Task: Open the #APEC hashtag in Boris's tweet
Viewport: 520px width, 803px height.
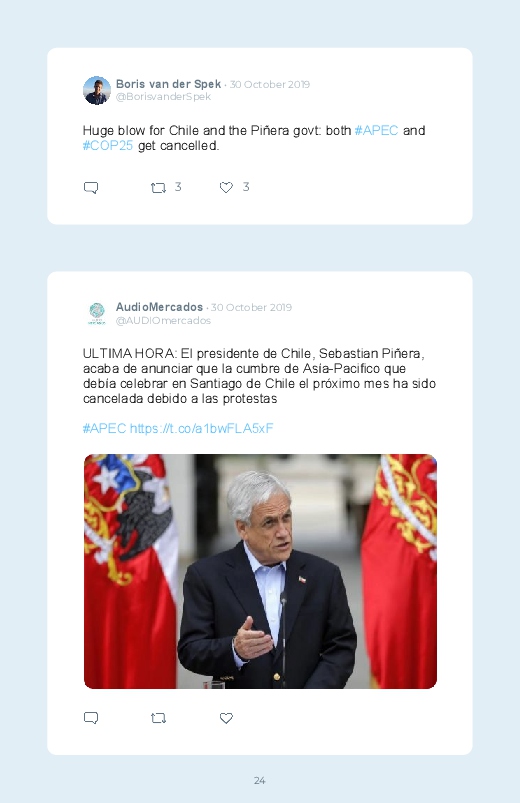Action: tap(376, 131)
